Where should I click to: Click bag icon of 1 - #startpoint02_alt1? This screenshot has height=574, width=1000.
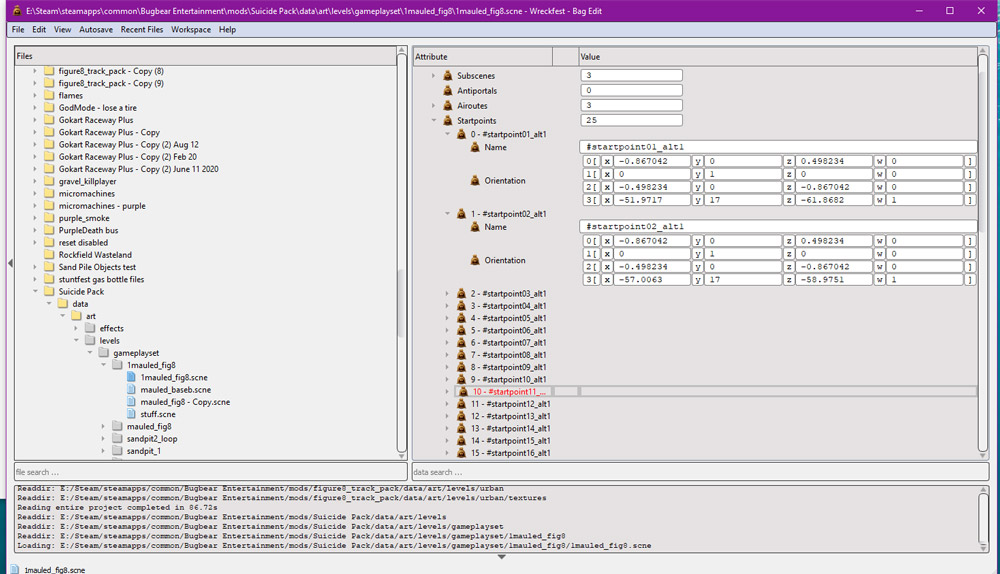462,214
